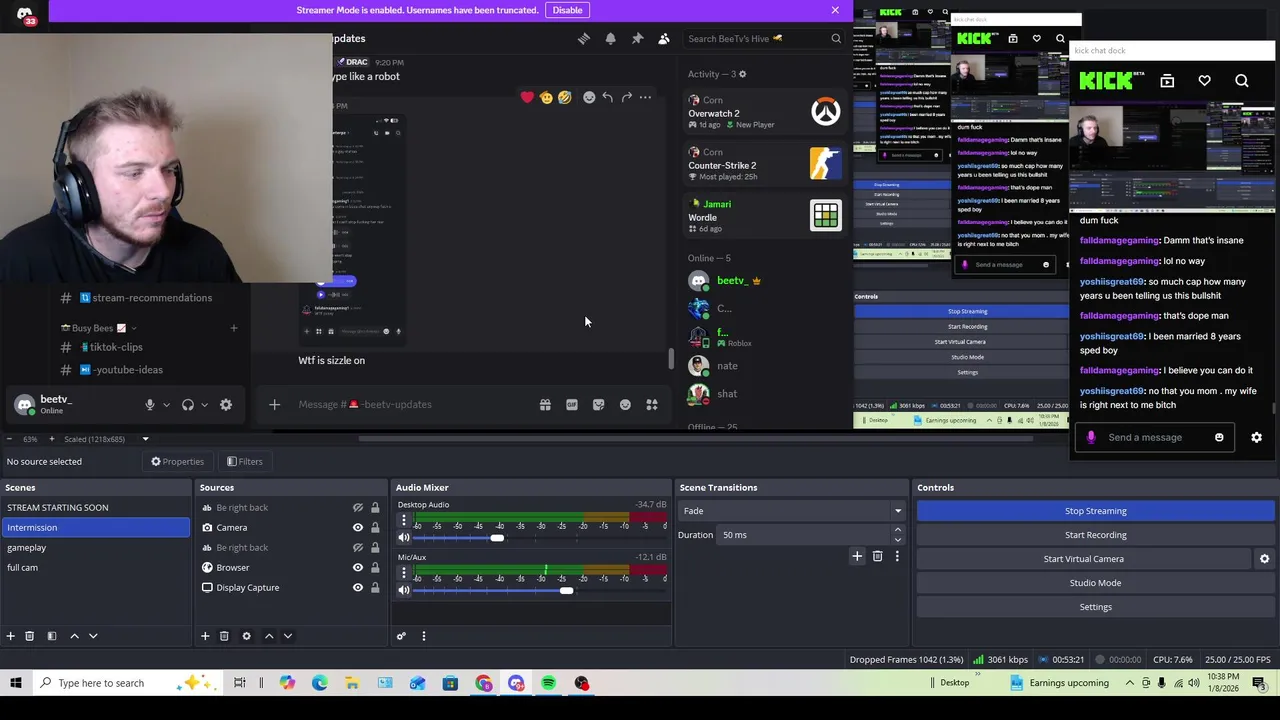
Task: Open source Properties button
Action: point(177,461)
